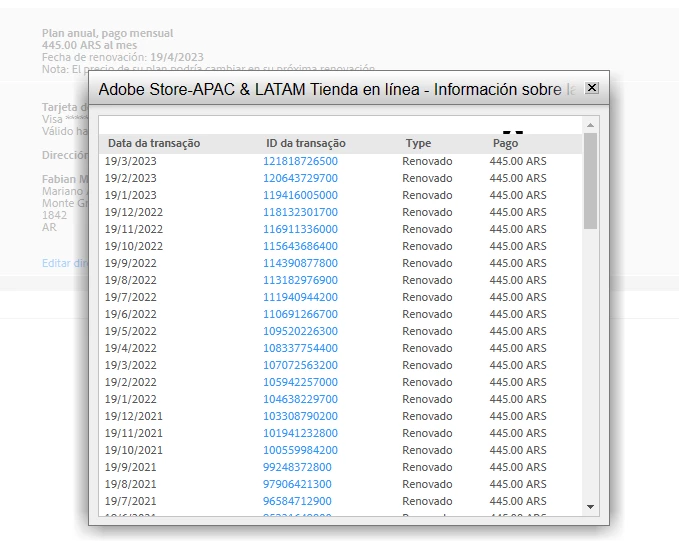
Task: Select the date 19/10/2022
Action: 134,246
